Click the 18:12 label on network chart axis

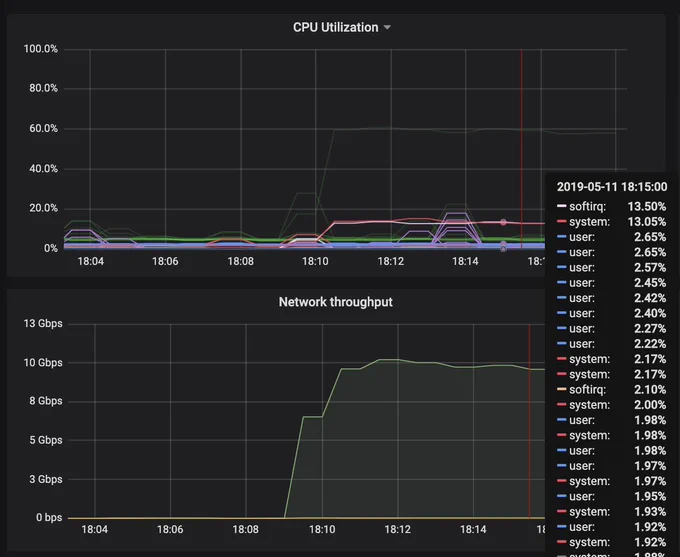pyautogui.click(x=398, y=530)
